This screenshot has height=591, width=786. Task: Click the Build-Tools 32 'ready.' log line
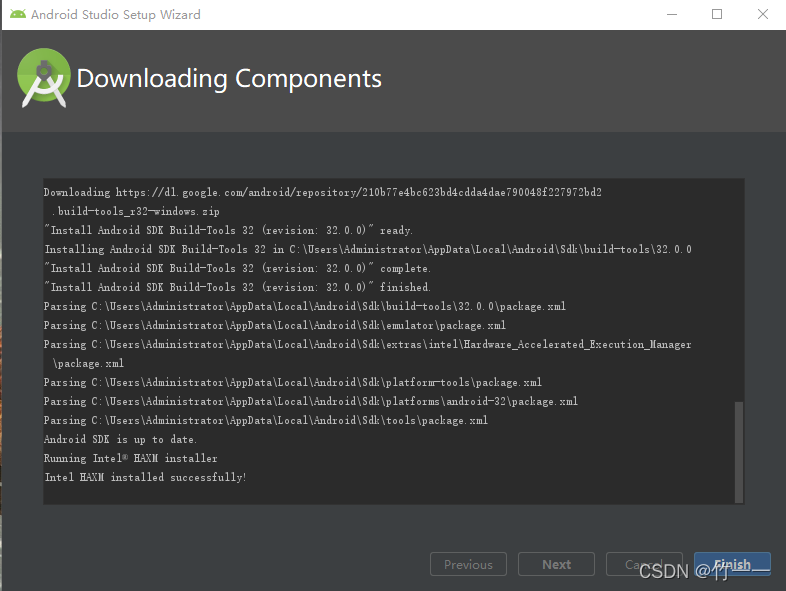pos(228,231)
